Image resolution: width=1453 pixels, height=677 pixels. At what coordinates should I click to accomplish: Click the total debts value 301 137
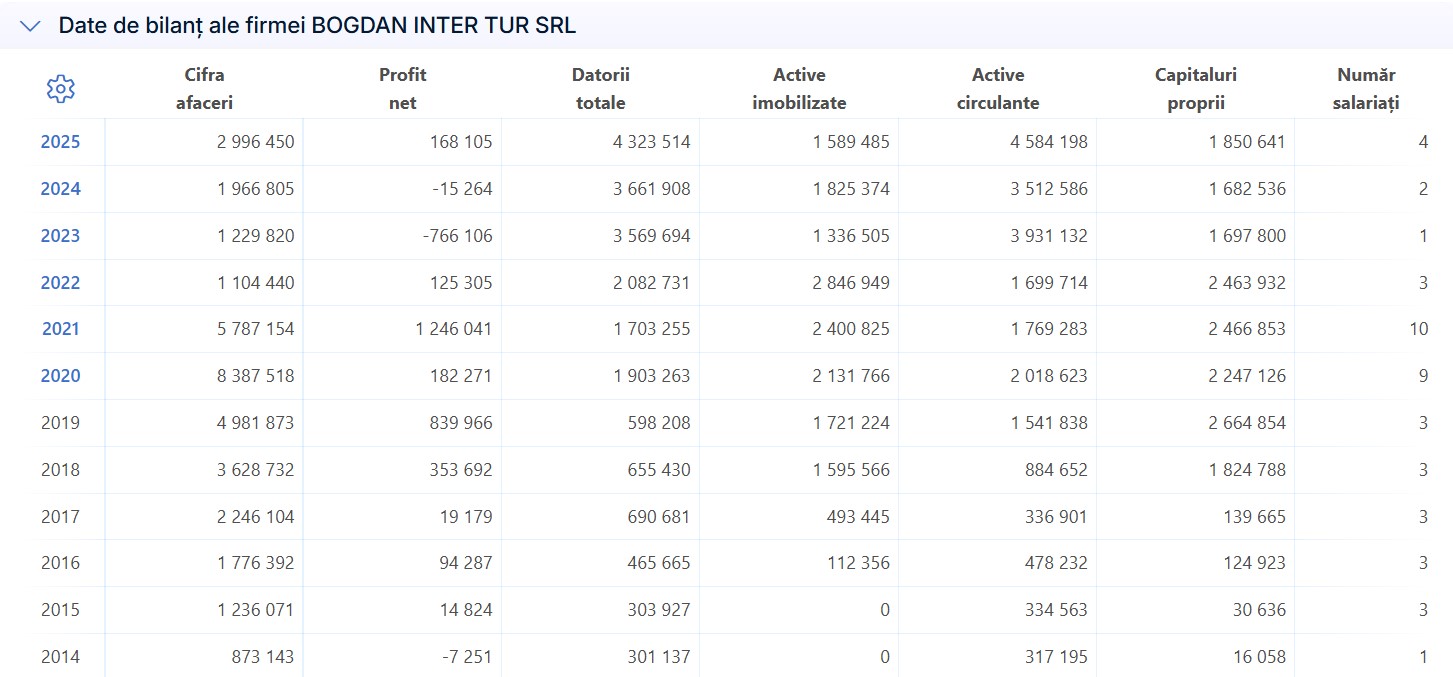click(x=658, y=657)
